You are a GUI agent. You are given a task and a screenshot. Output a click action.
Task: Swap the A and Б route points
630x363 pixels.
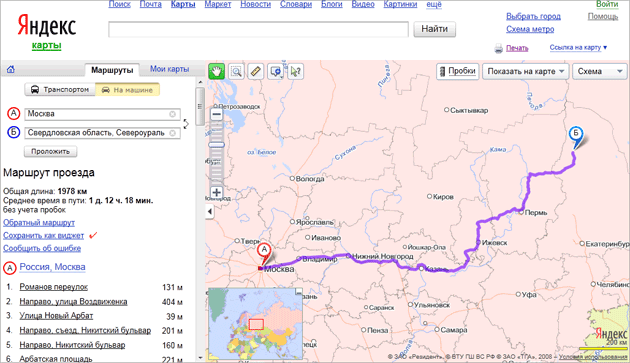tap(186, 124)
